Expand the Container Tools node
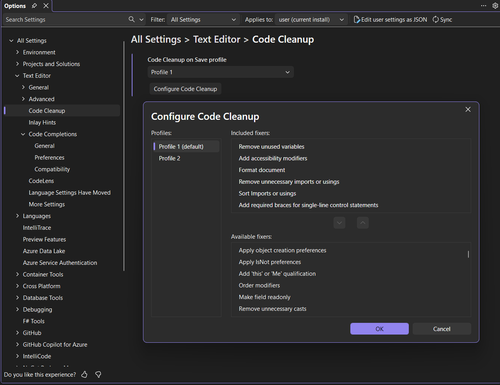Screen dimensions: 500x385 [17, 274]
